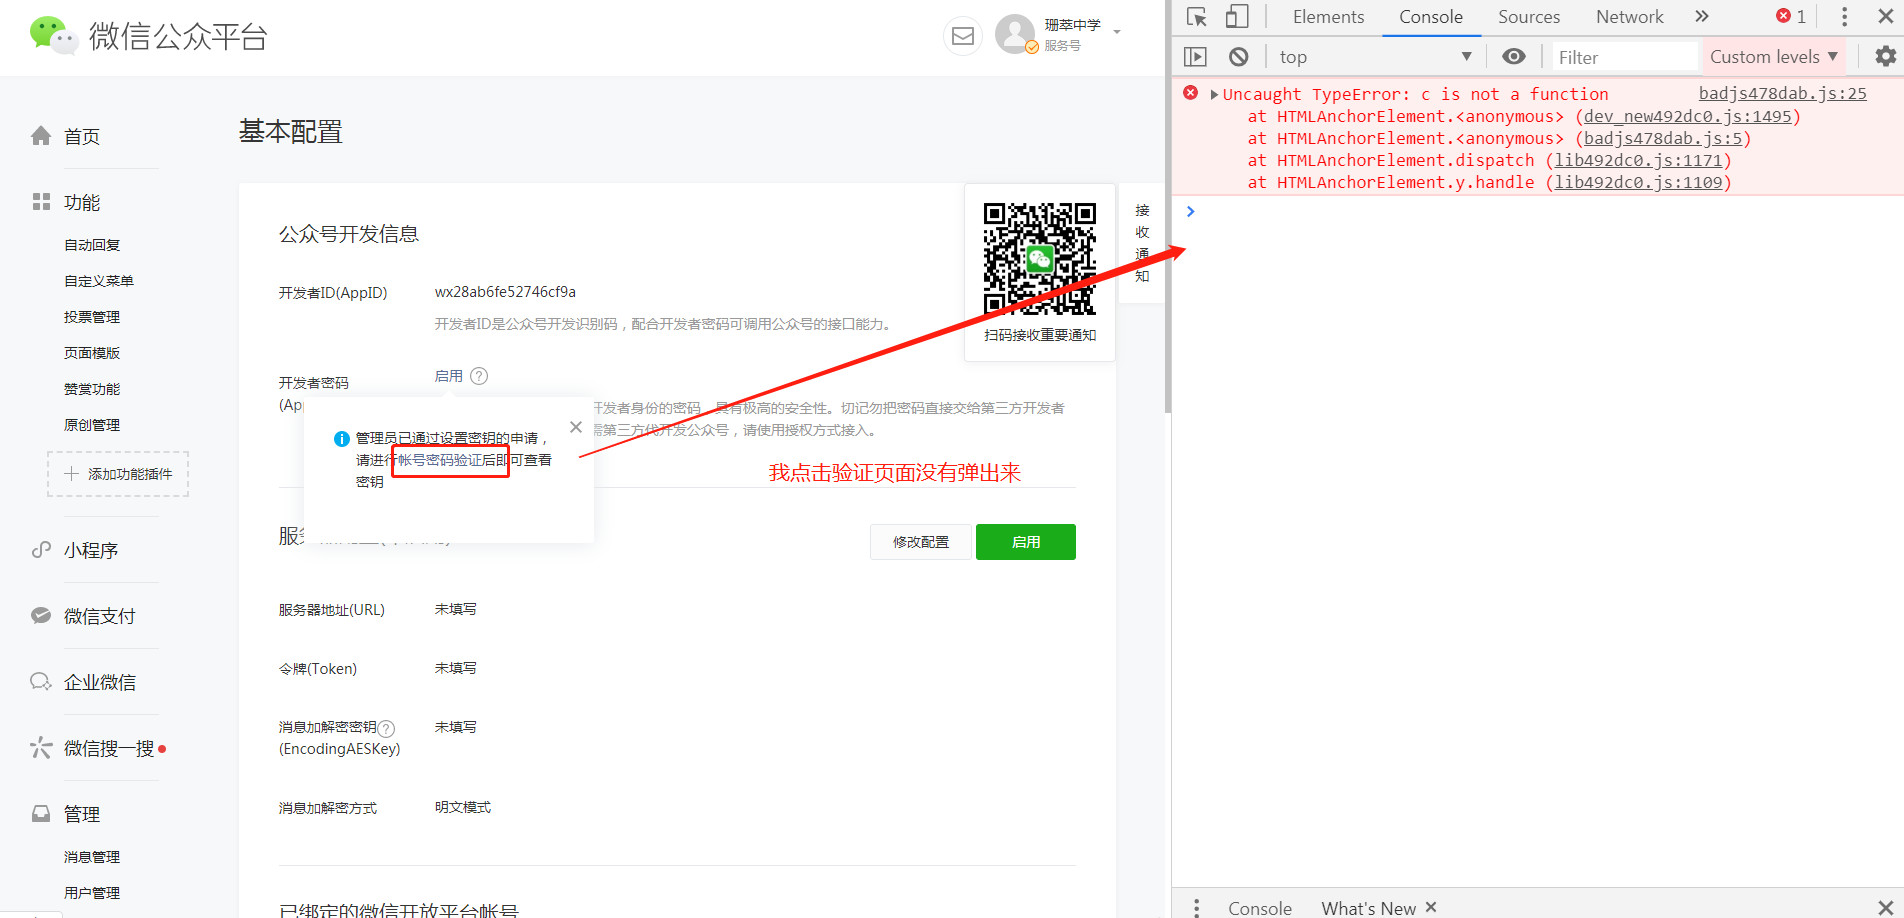This screenshot has height=918, width=1904.
Task: Click the 修改配置 button
Action: pyautogui.click(x=921, y=542)
